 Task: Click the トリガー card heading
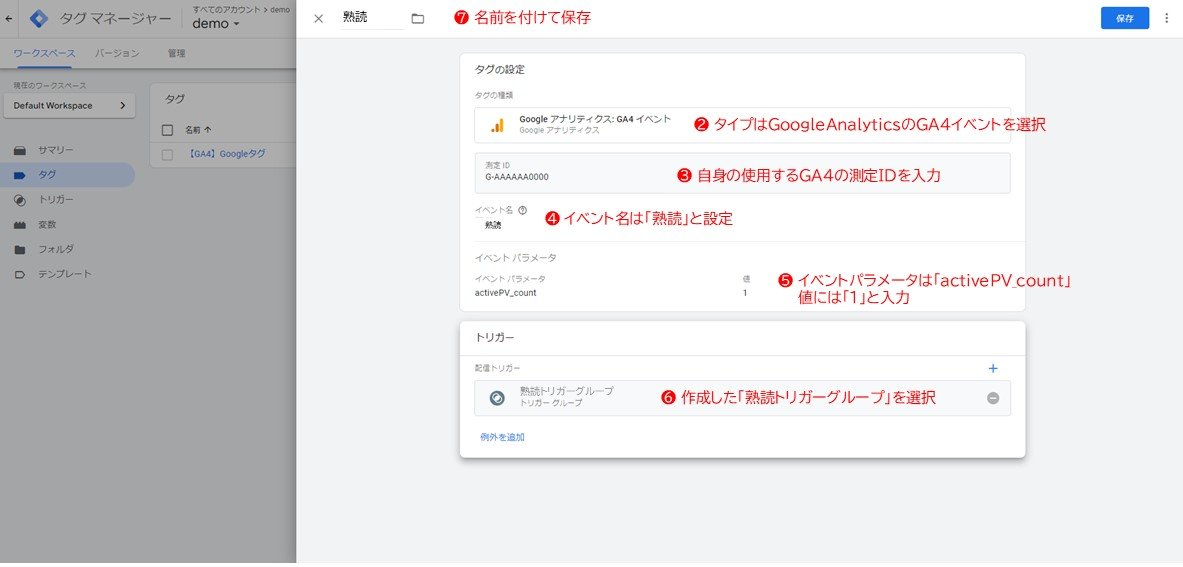495,338
